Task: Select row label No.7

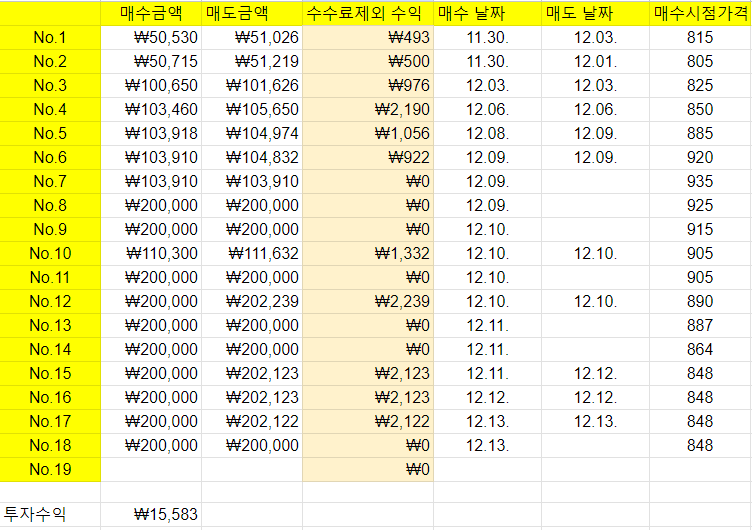Action: 50,181
